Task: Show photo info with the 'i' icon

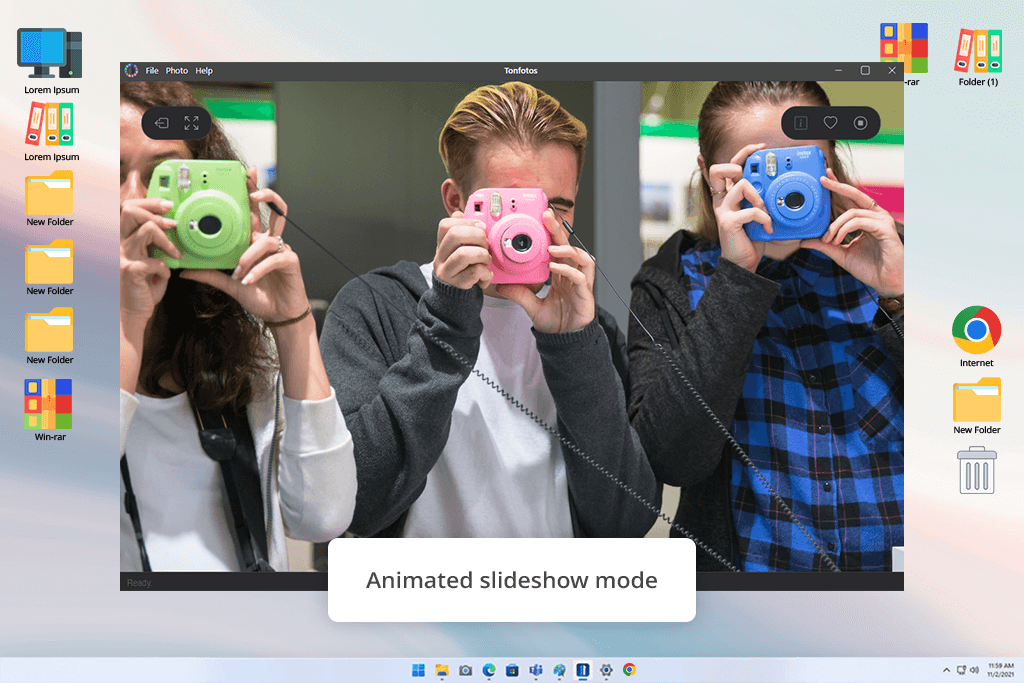Action: click(801, 123)
